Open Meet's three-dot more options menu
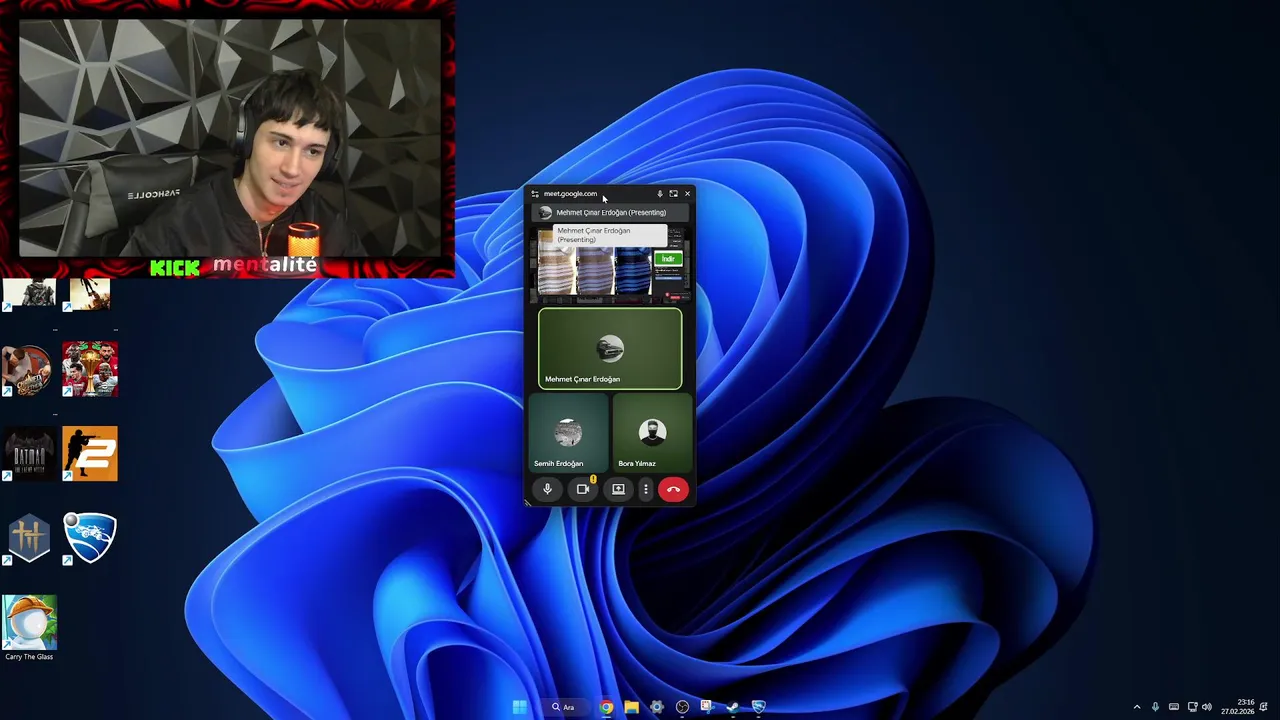Viewport: 1280px width, 720px height. [x=646, y=489]
